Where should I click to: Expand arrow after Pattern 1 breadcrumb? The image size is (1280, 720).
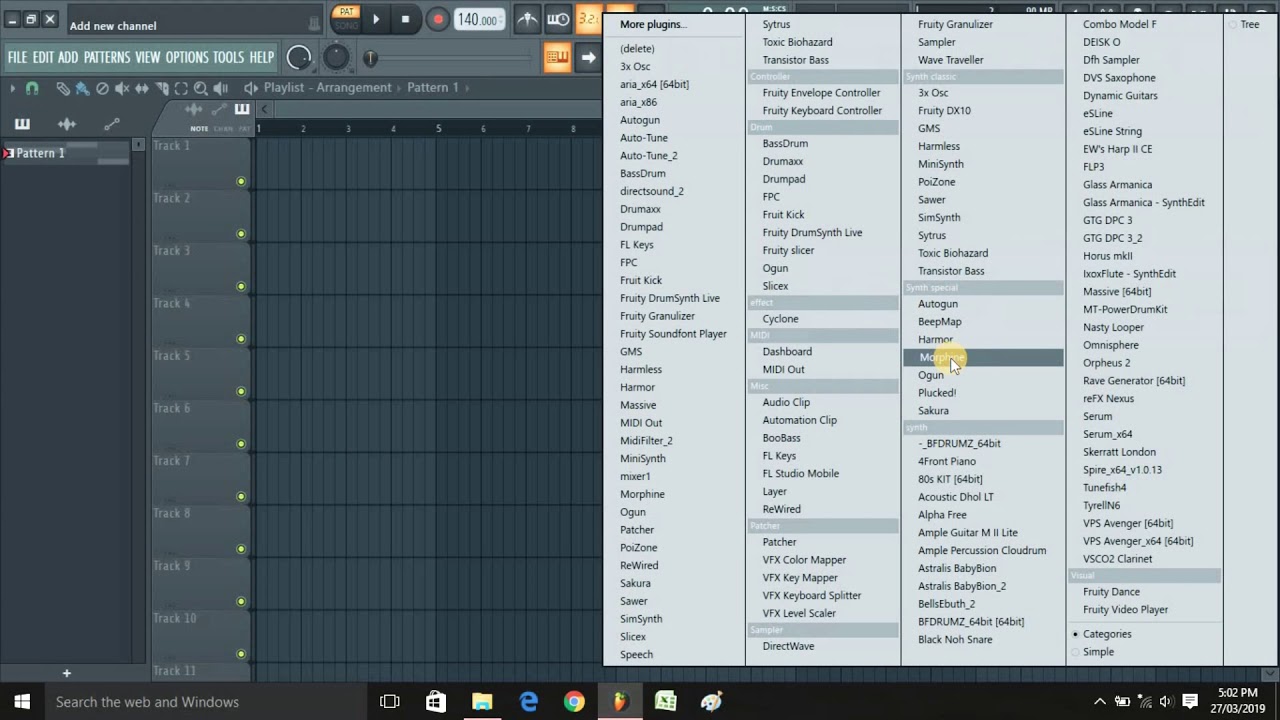click(467, 88)
